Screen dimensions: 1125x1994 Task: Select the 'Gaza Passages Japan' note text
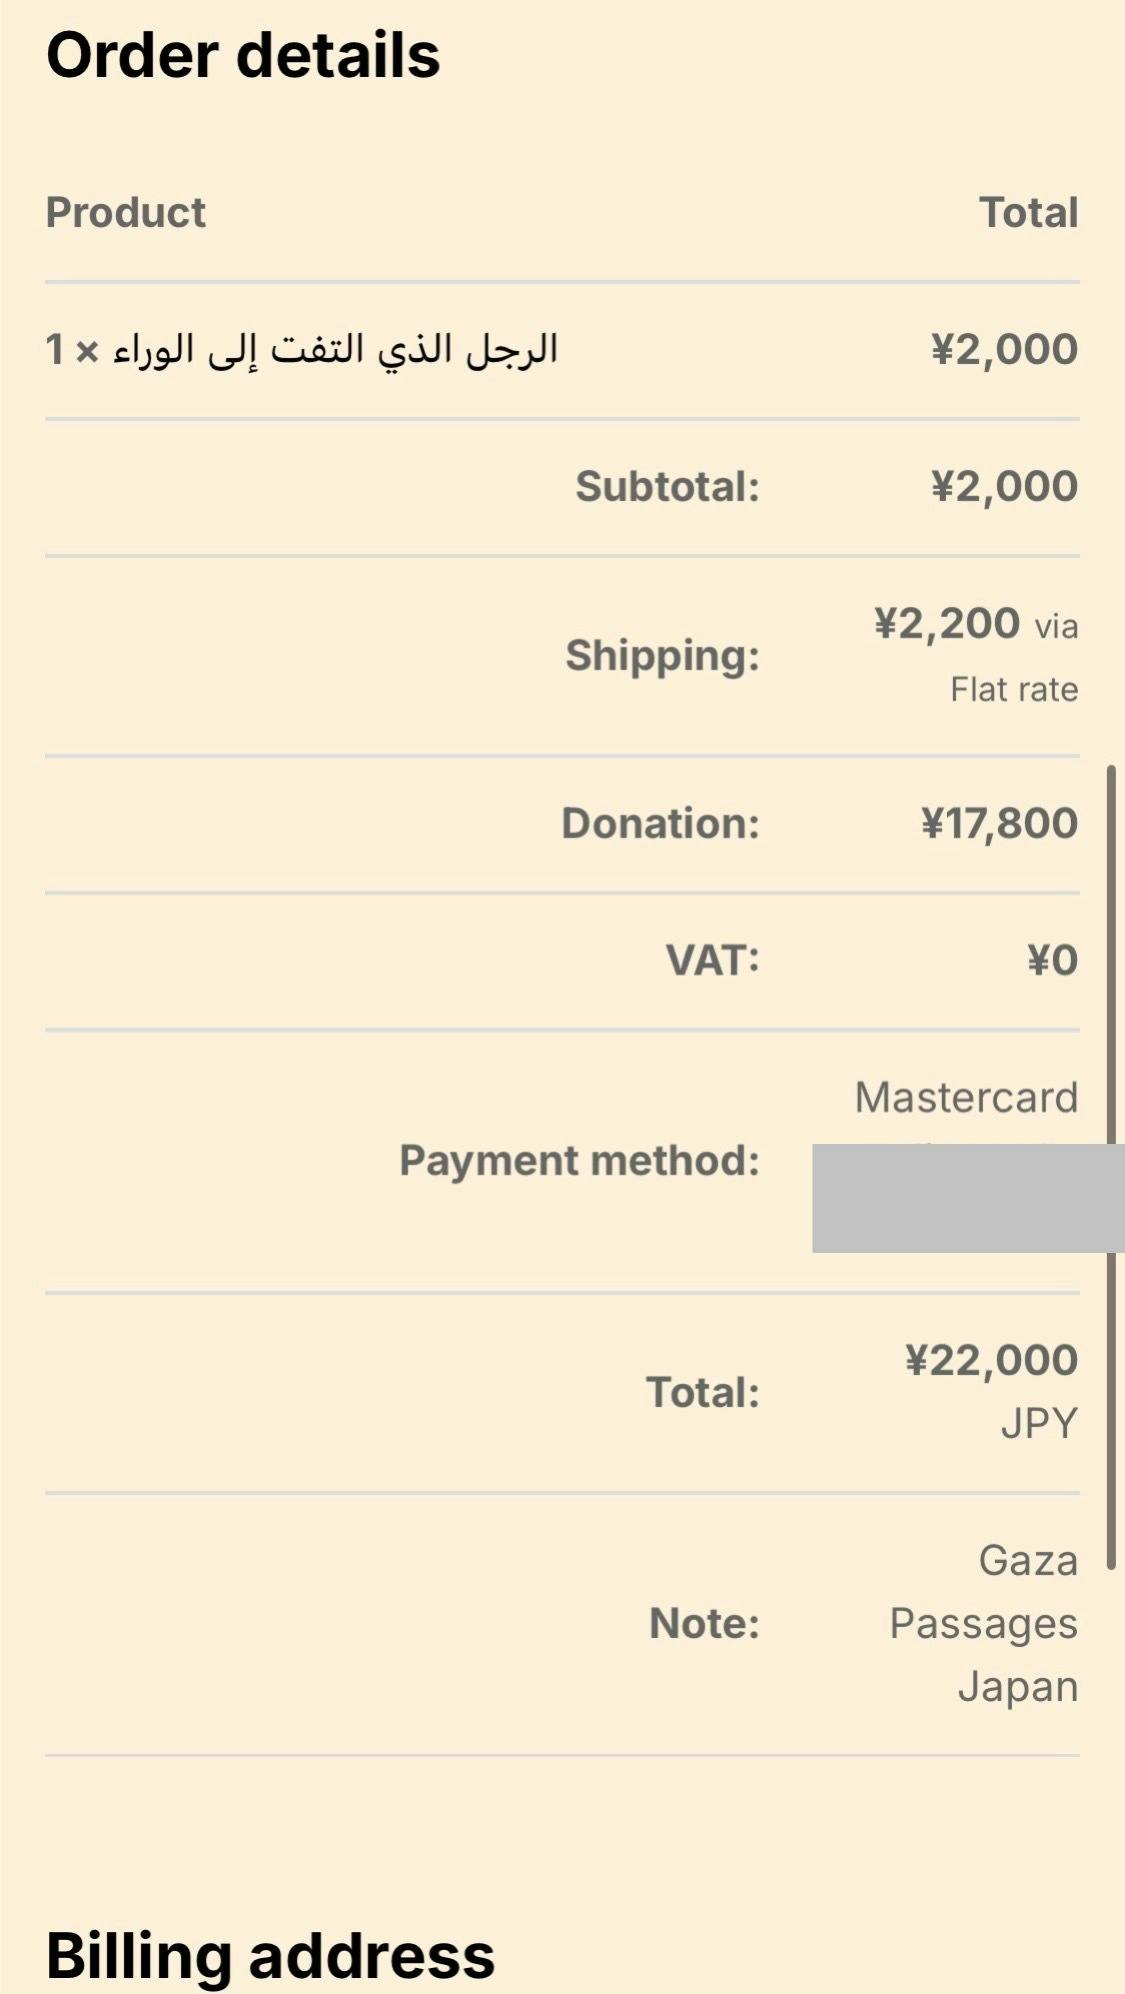[x=984, y=1624]
